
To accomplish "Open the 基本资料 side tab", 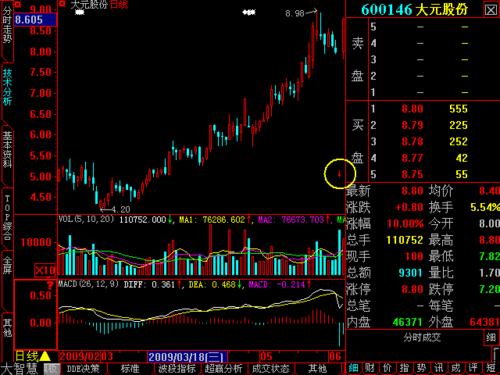I will tap(7, 149).
